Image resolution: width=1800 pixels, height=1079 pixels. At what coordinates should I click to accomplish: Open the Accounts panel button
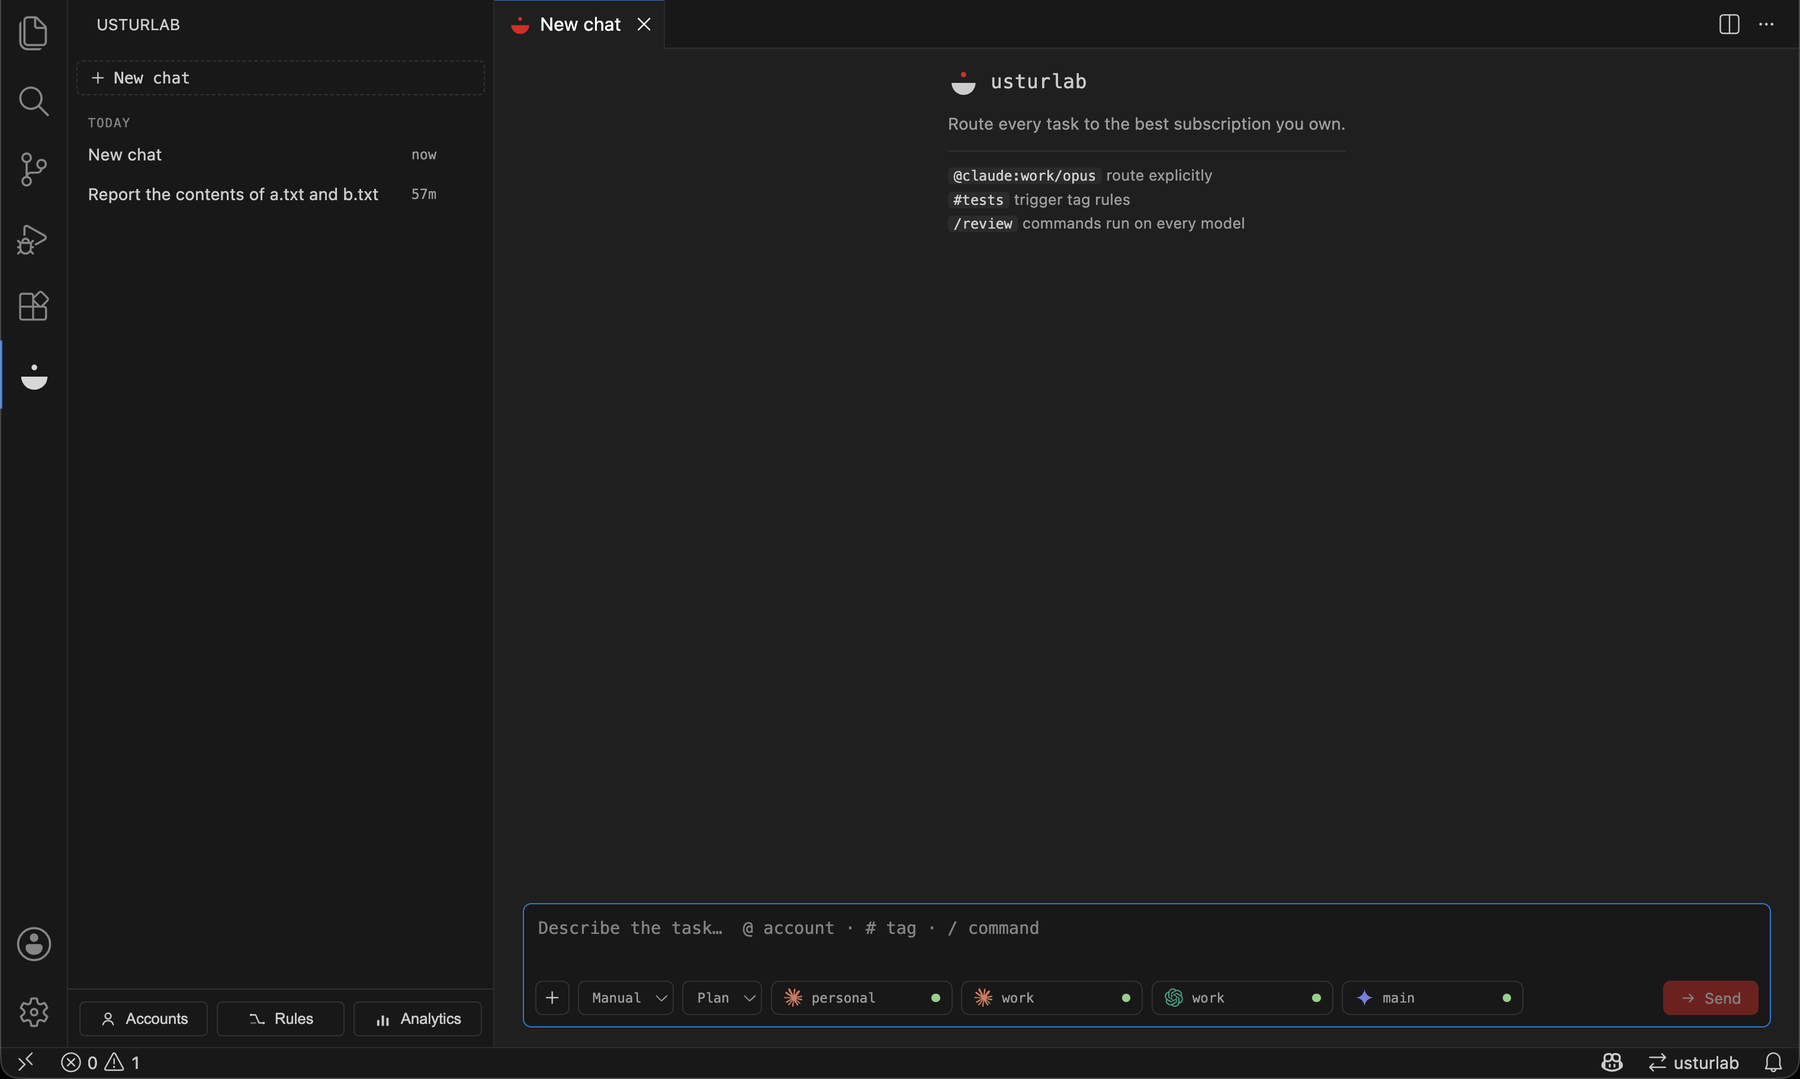pos(144,1019)
